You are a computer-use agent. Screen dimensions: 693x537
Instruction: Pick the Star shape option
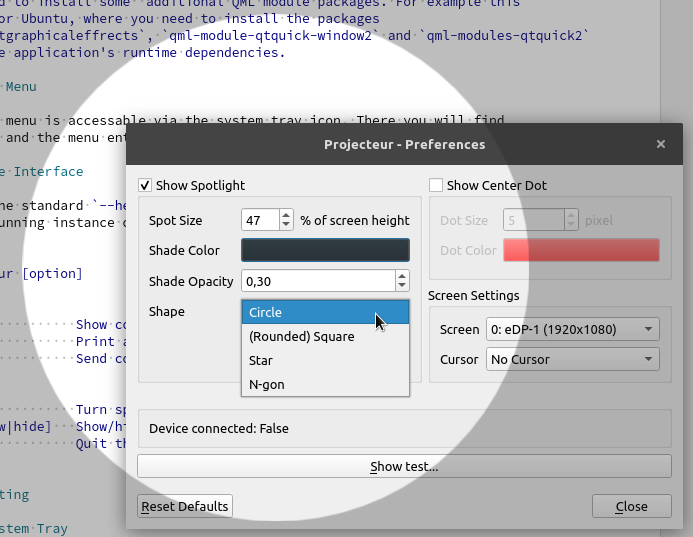coord(325,360)
